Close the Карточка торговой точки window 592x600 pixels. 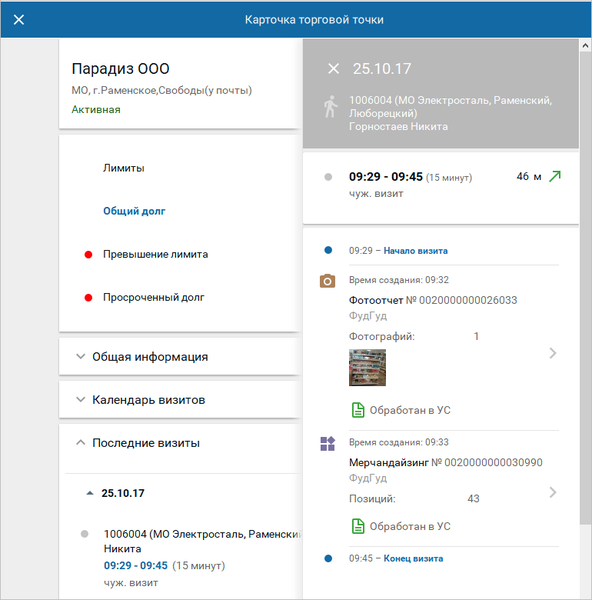click(x=19, y=20)
